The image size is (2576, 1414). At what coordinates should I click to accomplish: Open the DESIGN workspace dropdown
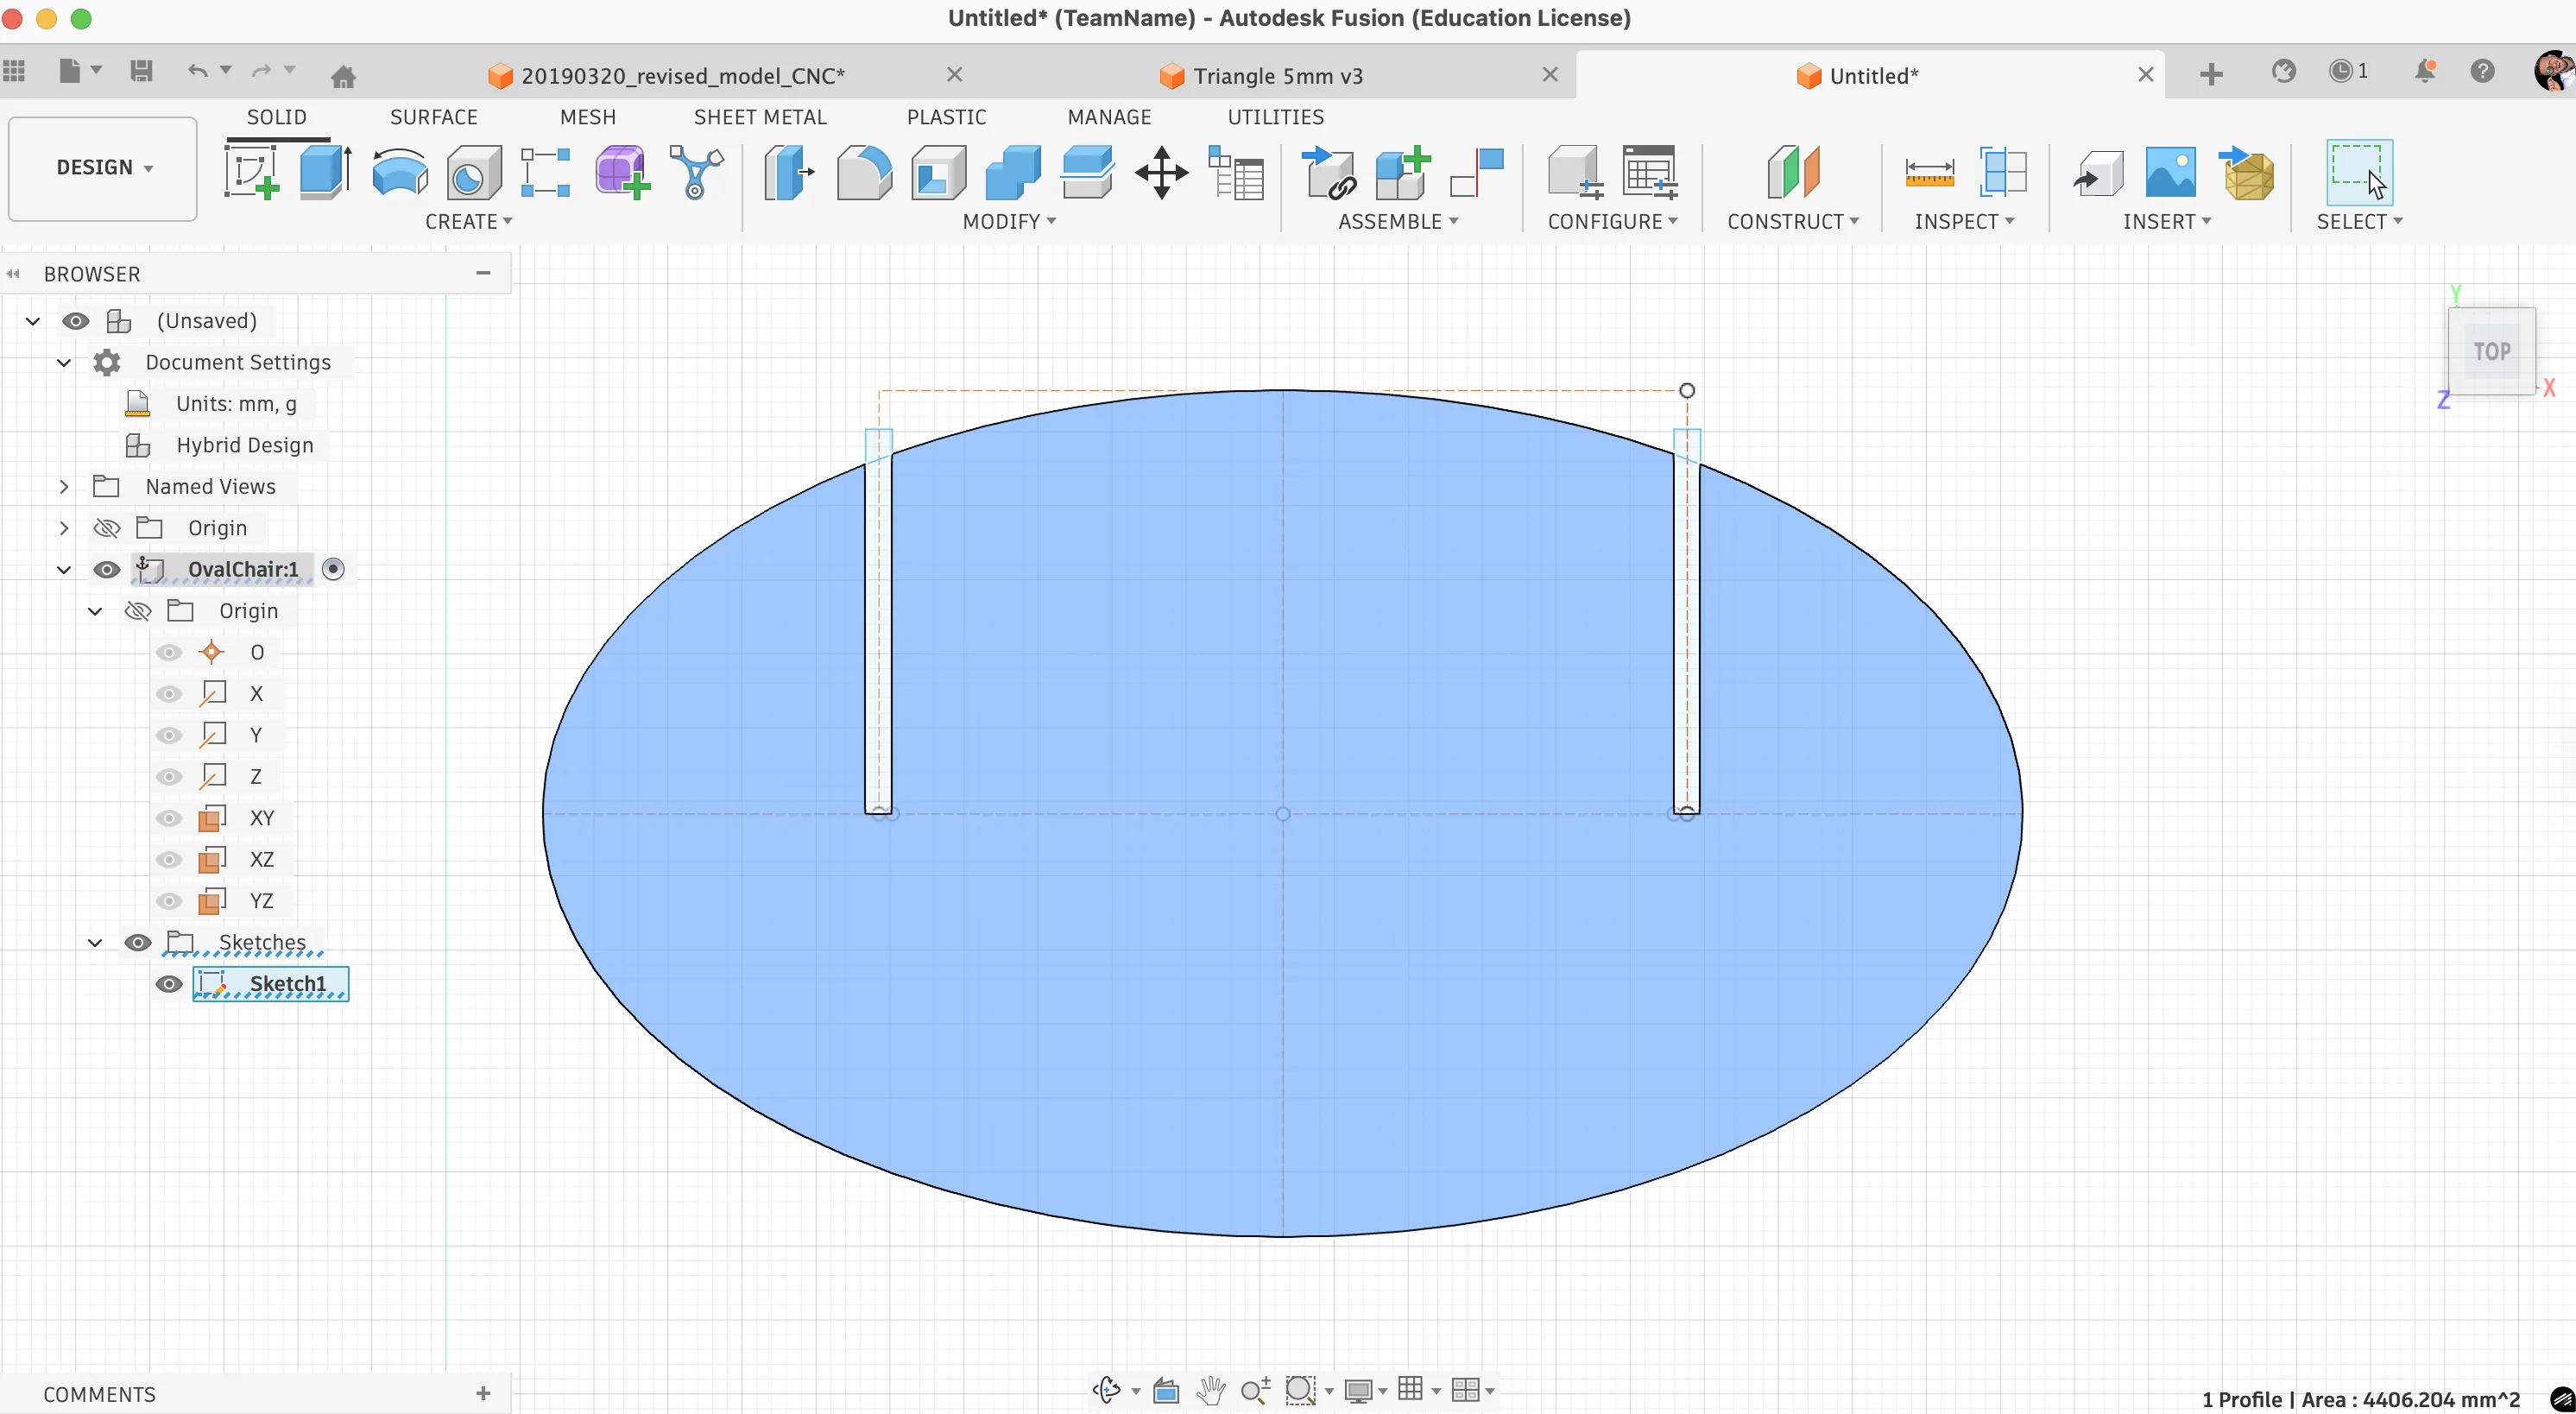coord(103,168)
